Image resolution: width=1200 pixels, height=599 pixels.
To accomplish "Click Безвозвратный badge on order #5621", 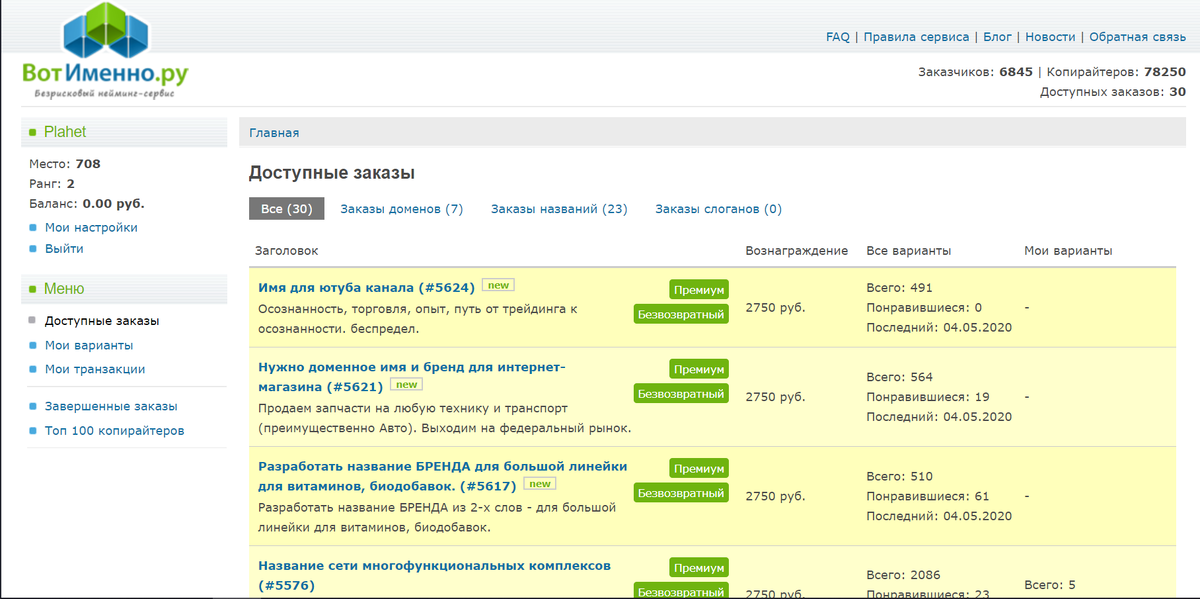I will 681,394.
